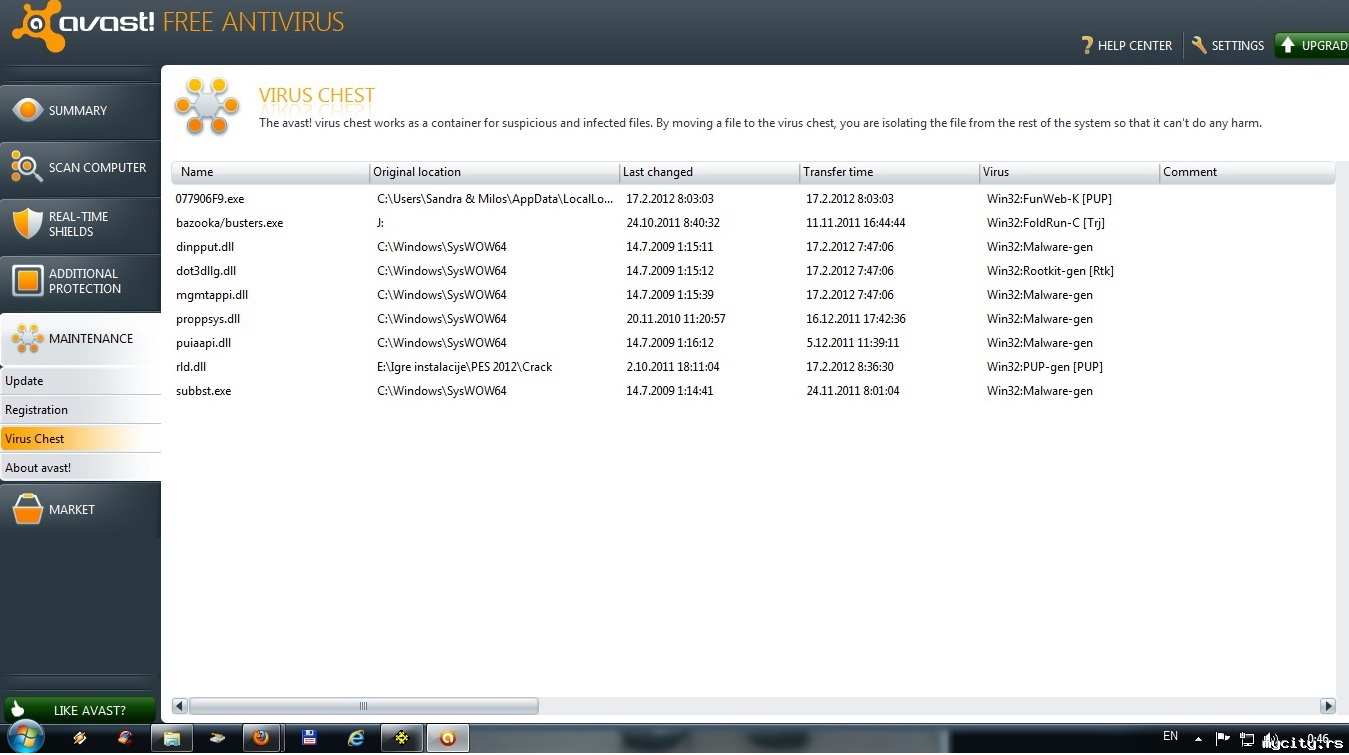Click transfer time 24.11.2011 8:01:04
This screenshot has height=755, width=1349.
[853, 391]
